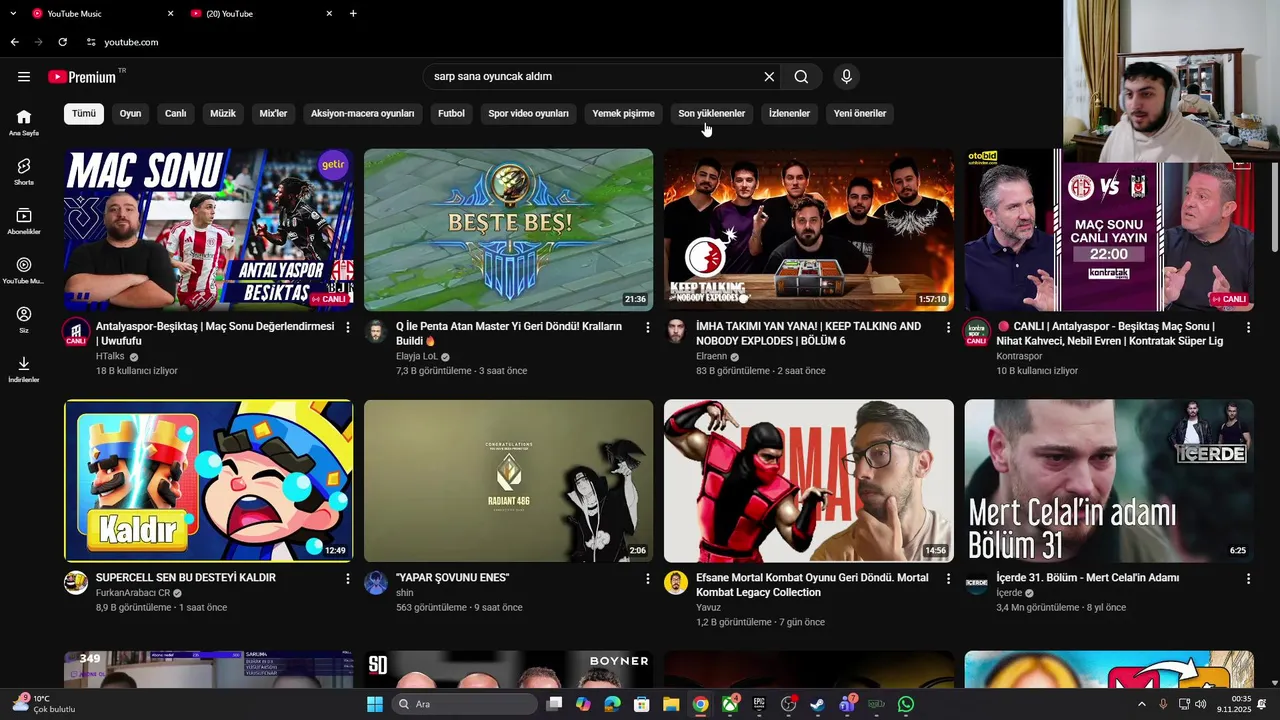Open Windows Start menu
The width and height of the screenshot is (1280, 720).
(375, 704)
